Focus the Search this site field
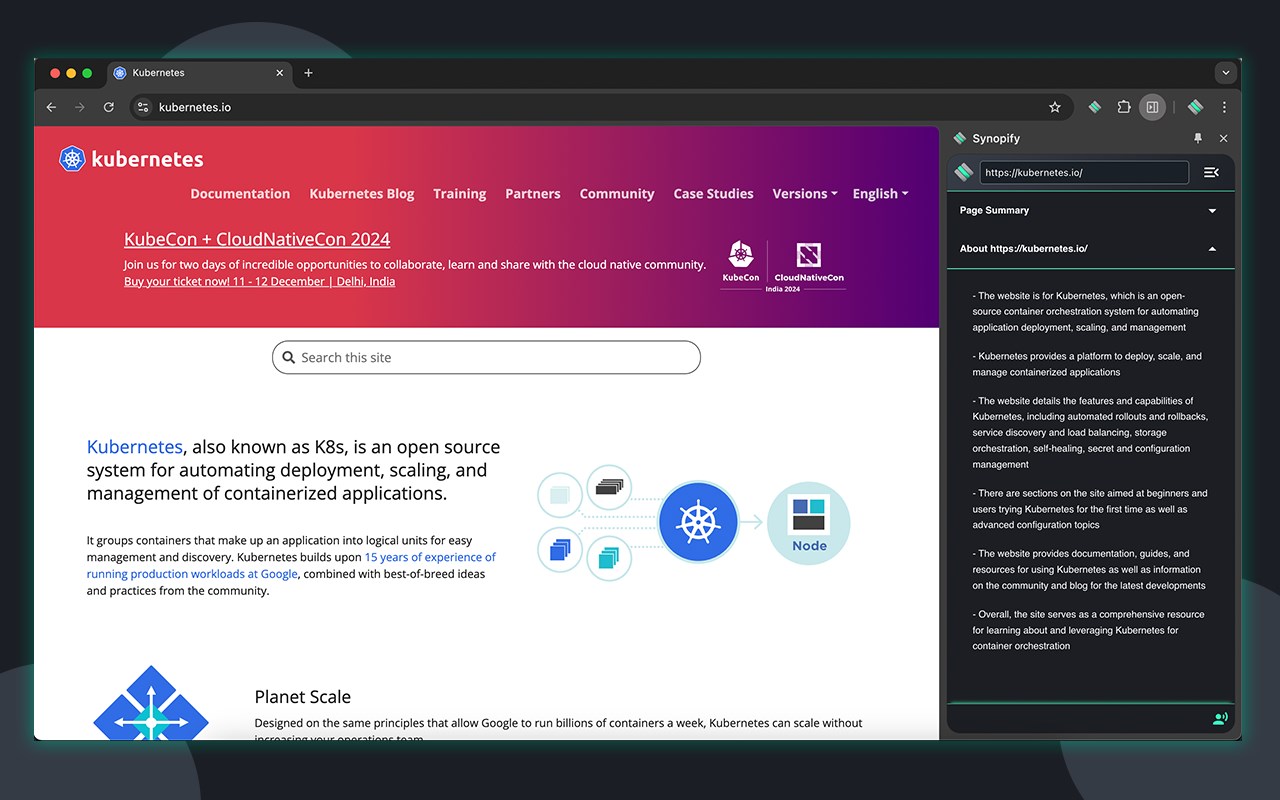This screenshot has width=1280, height=800. 486,357
